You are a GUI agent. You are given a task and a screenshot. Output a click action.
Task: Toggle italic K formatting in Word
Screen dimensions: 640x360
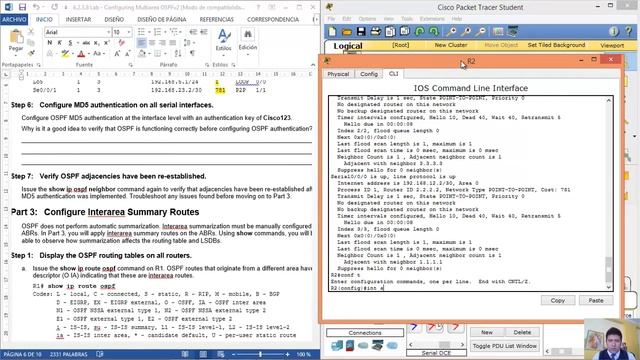(60, 42)
